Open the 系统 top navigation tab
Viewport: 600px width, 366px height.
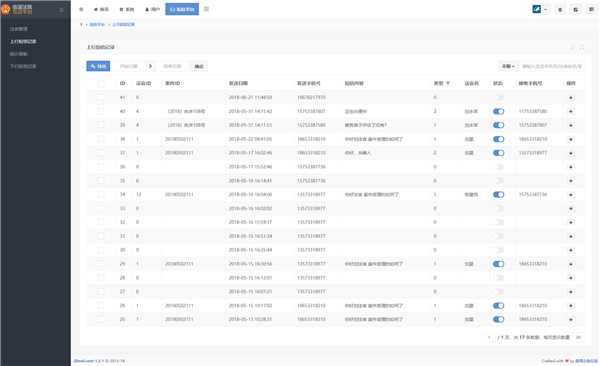127,9
